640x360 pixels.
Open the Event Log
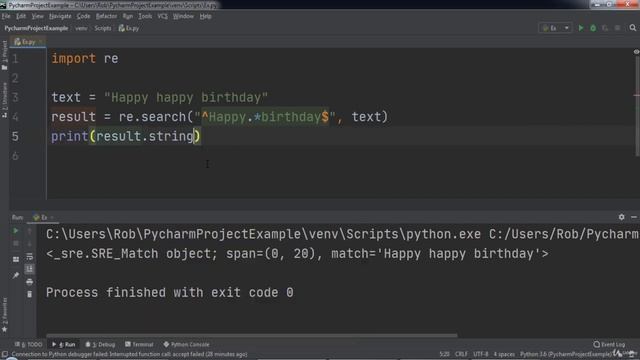point(609,344)
